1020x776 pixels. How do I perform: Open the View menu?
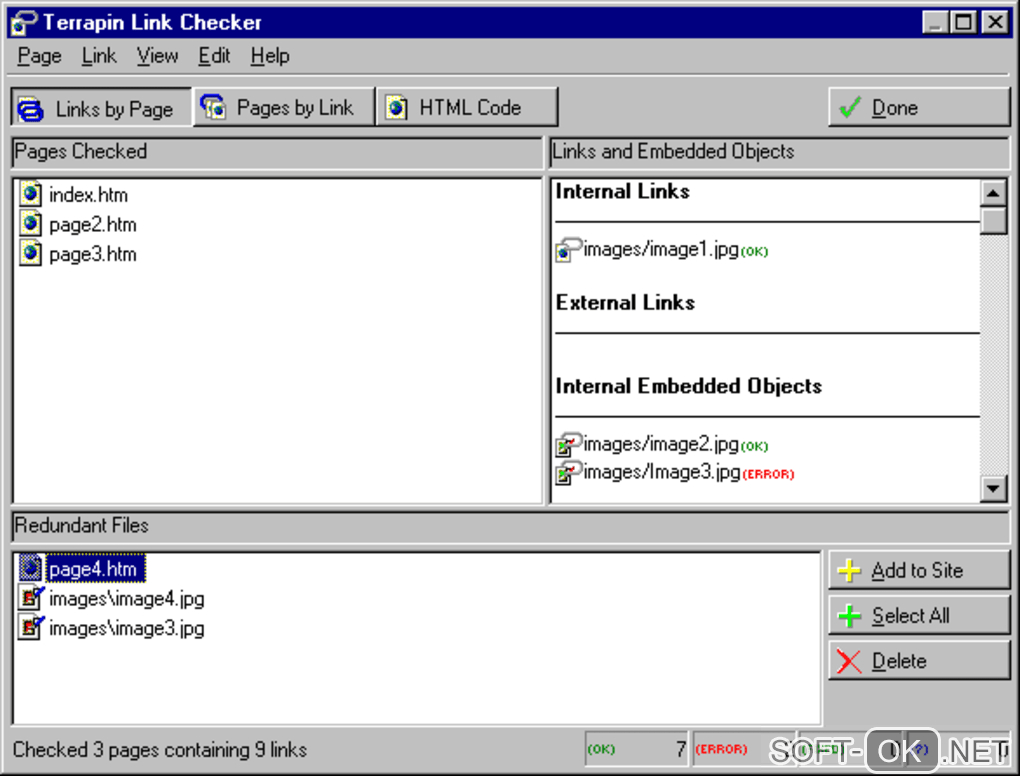[x=157, y=56]
